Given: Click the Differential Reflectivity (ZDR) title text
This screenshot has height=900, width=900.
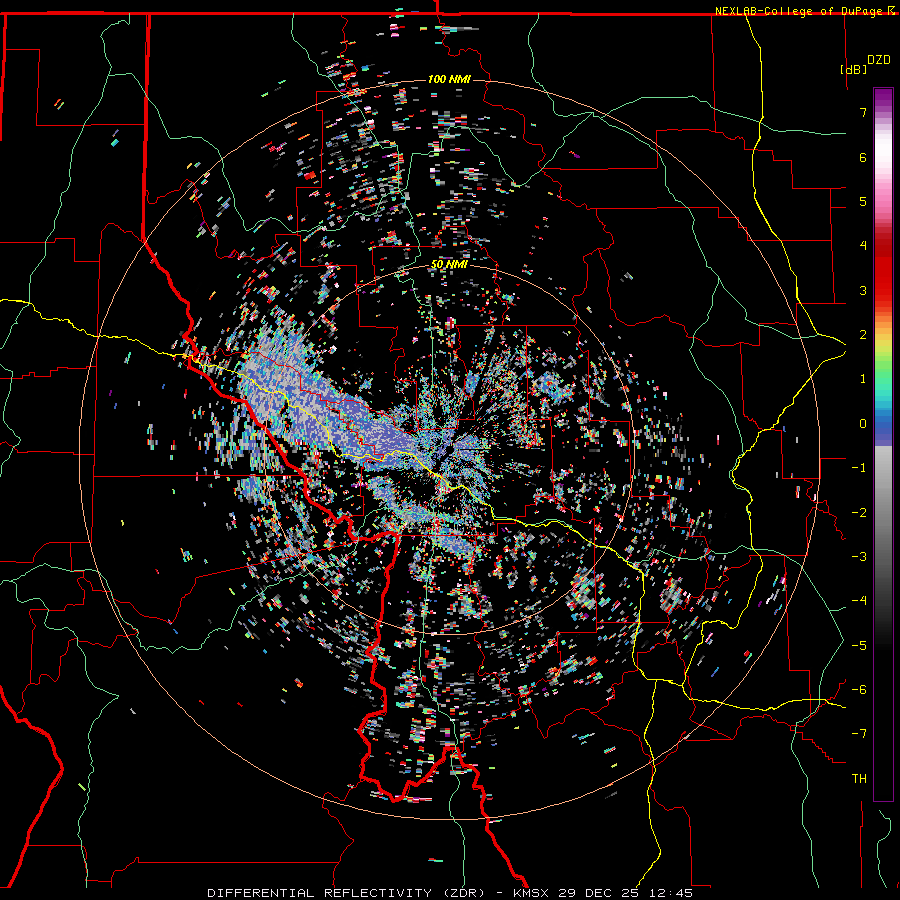Looking at the screenshot, I should tap(346, 893).
